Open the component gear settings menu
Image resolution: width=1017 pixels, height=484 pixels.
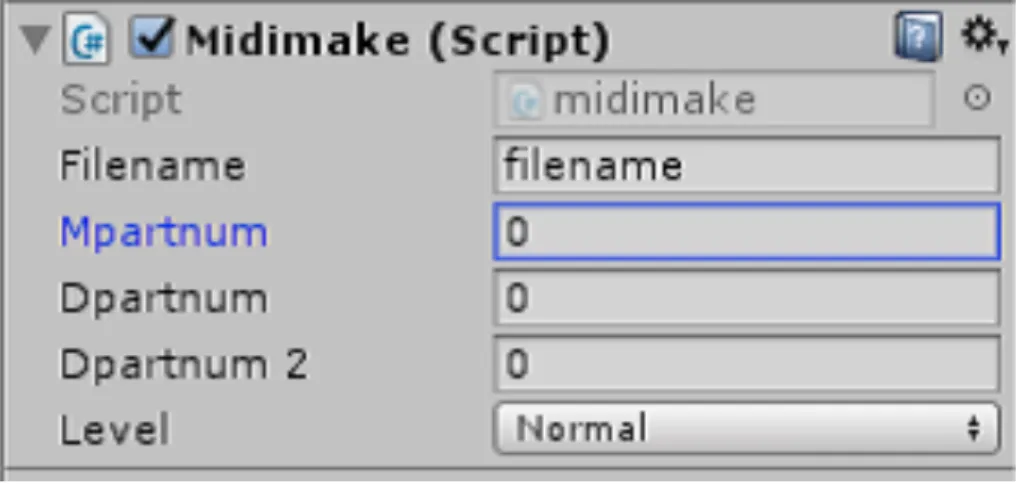pos(982,36)
